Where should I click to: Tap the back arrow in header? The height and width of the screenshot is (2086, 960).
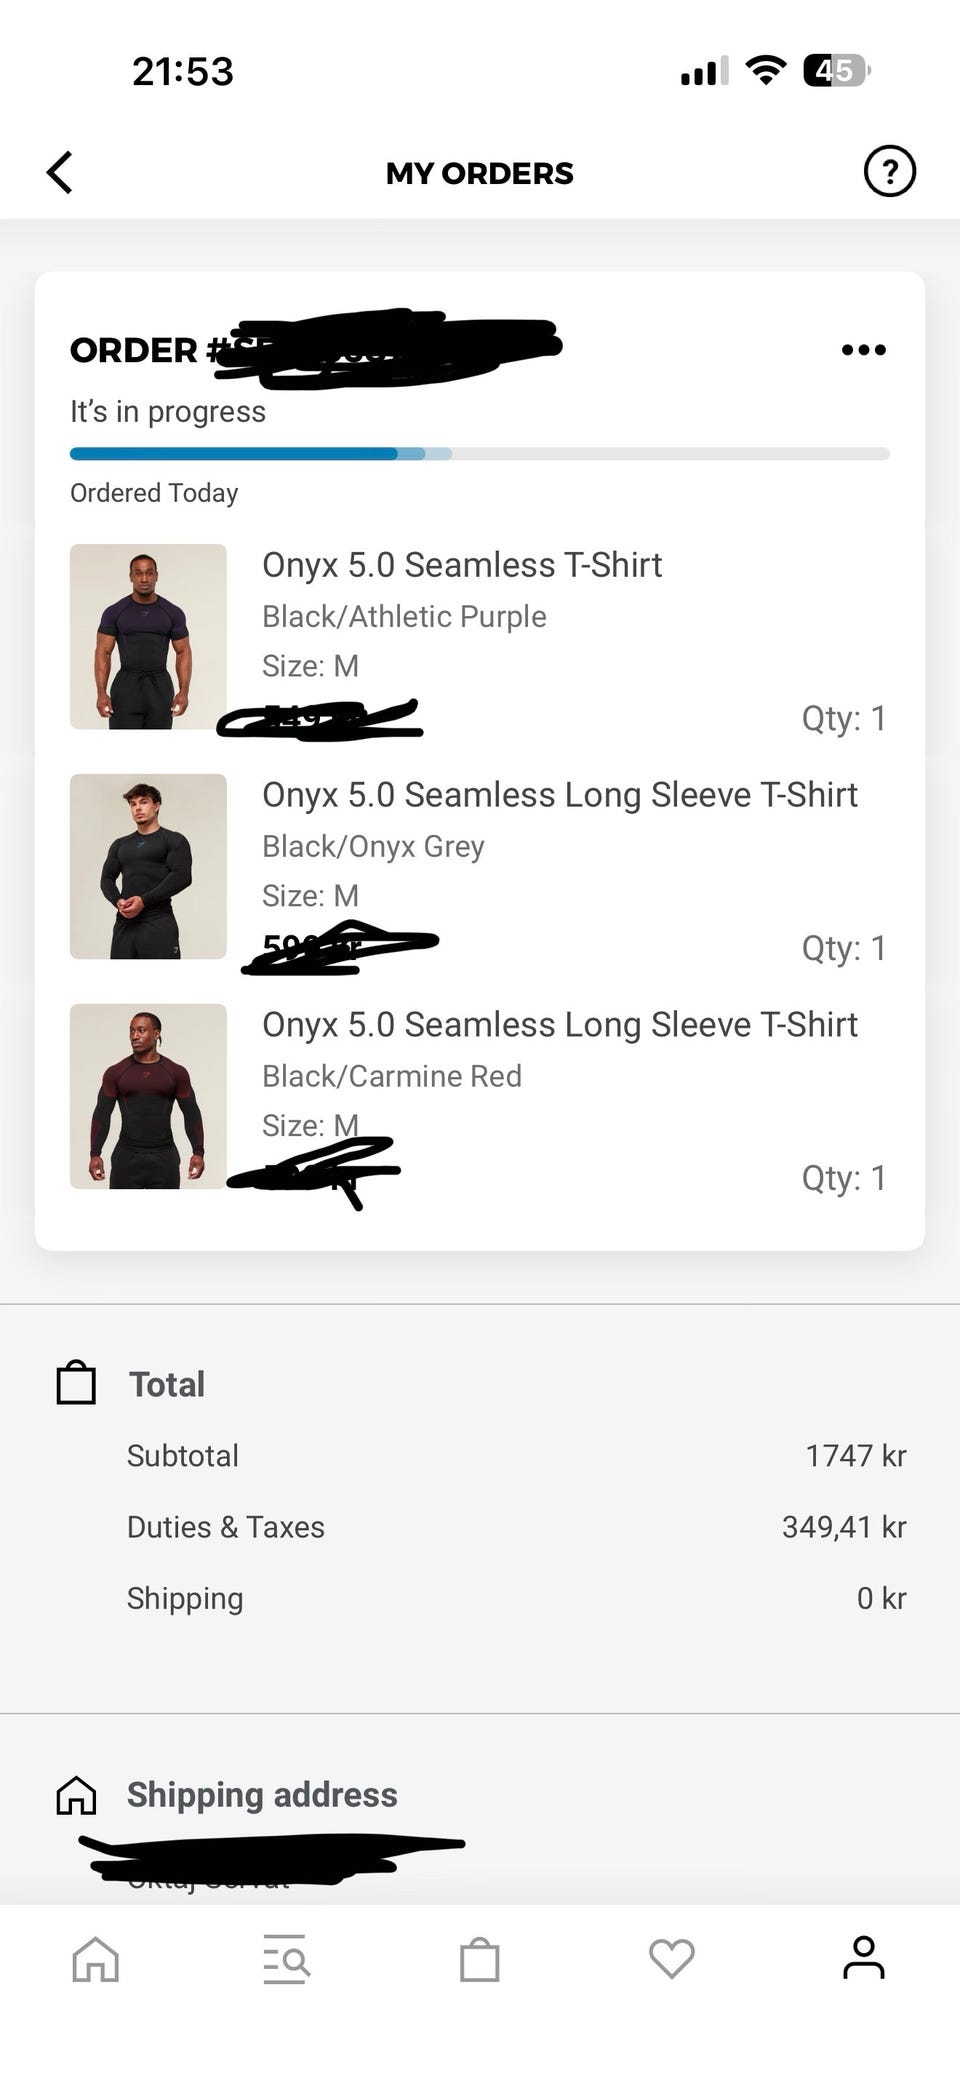60,172
